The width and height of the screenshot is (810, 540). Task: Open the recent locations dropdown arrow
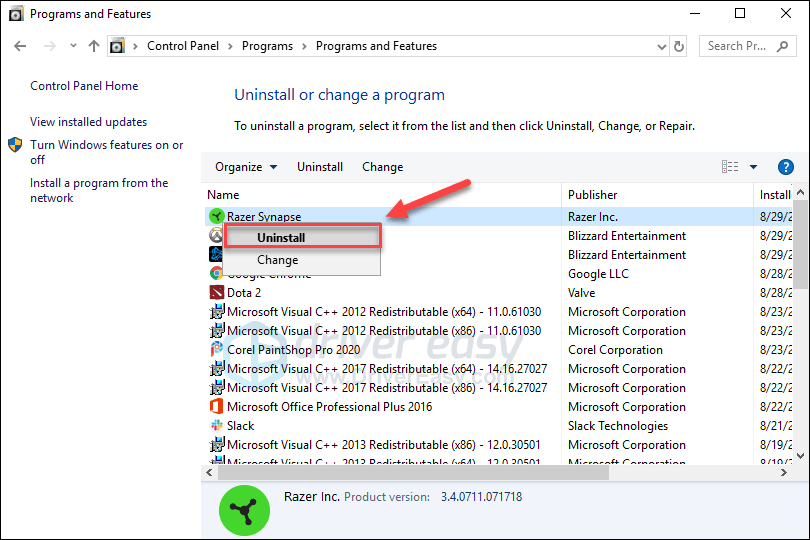(x=73, y=46)
